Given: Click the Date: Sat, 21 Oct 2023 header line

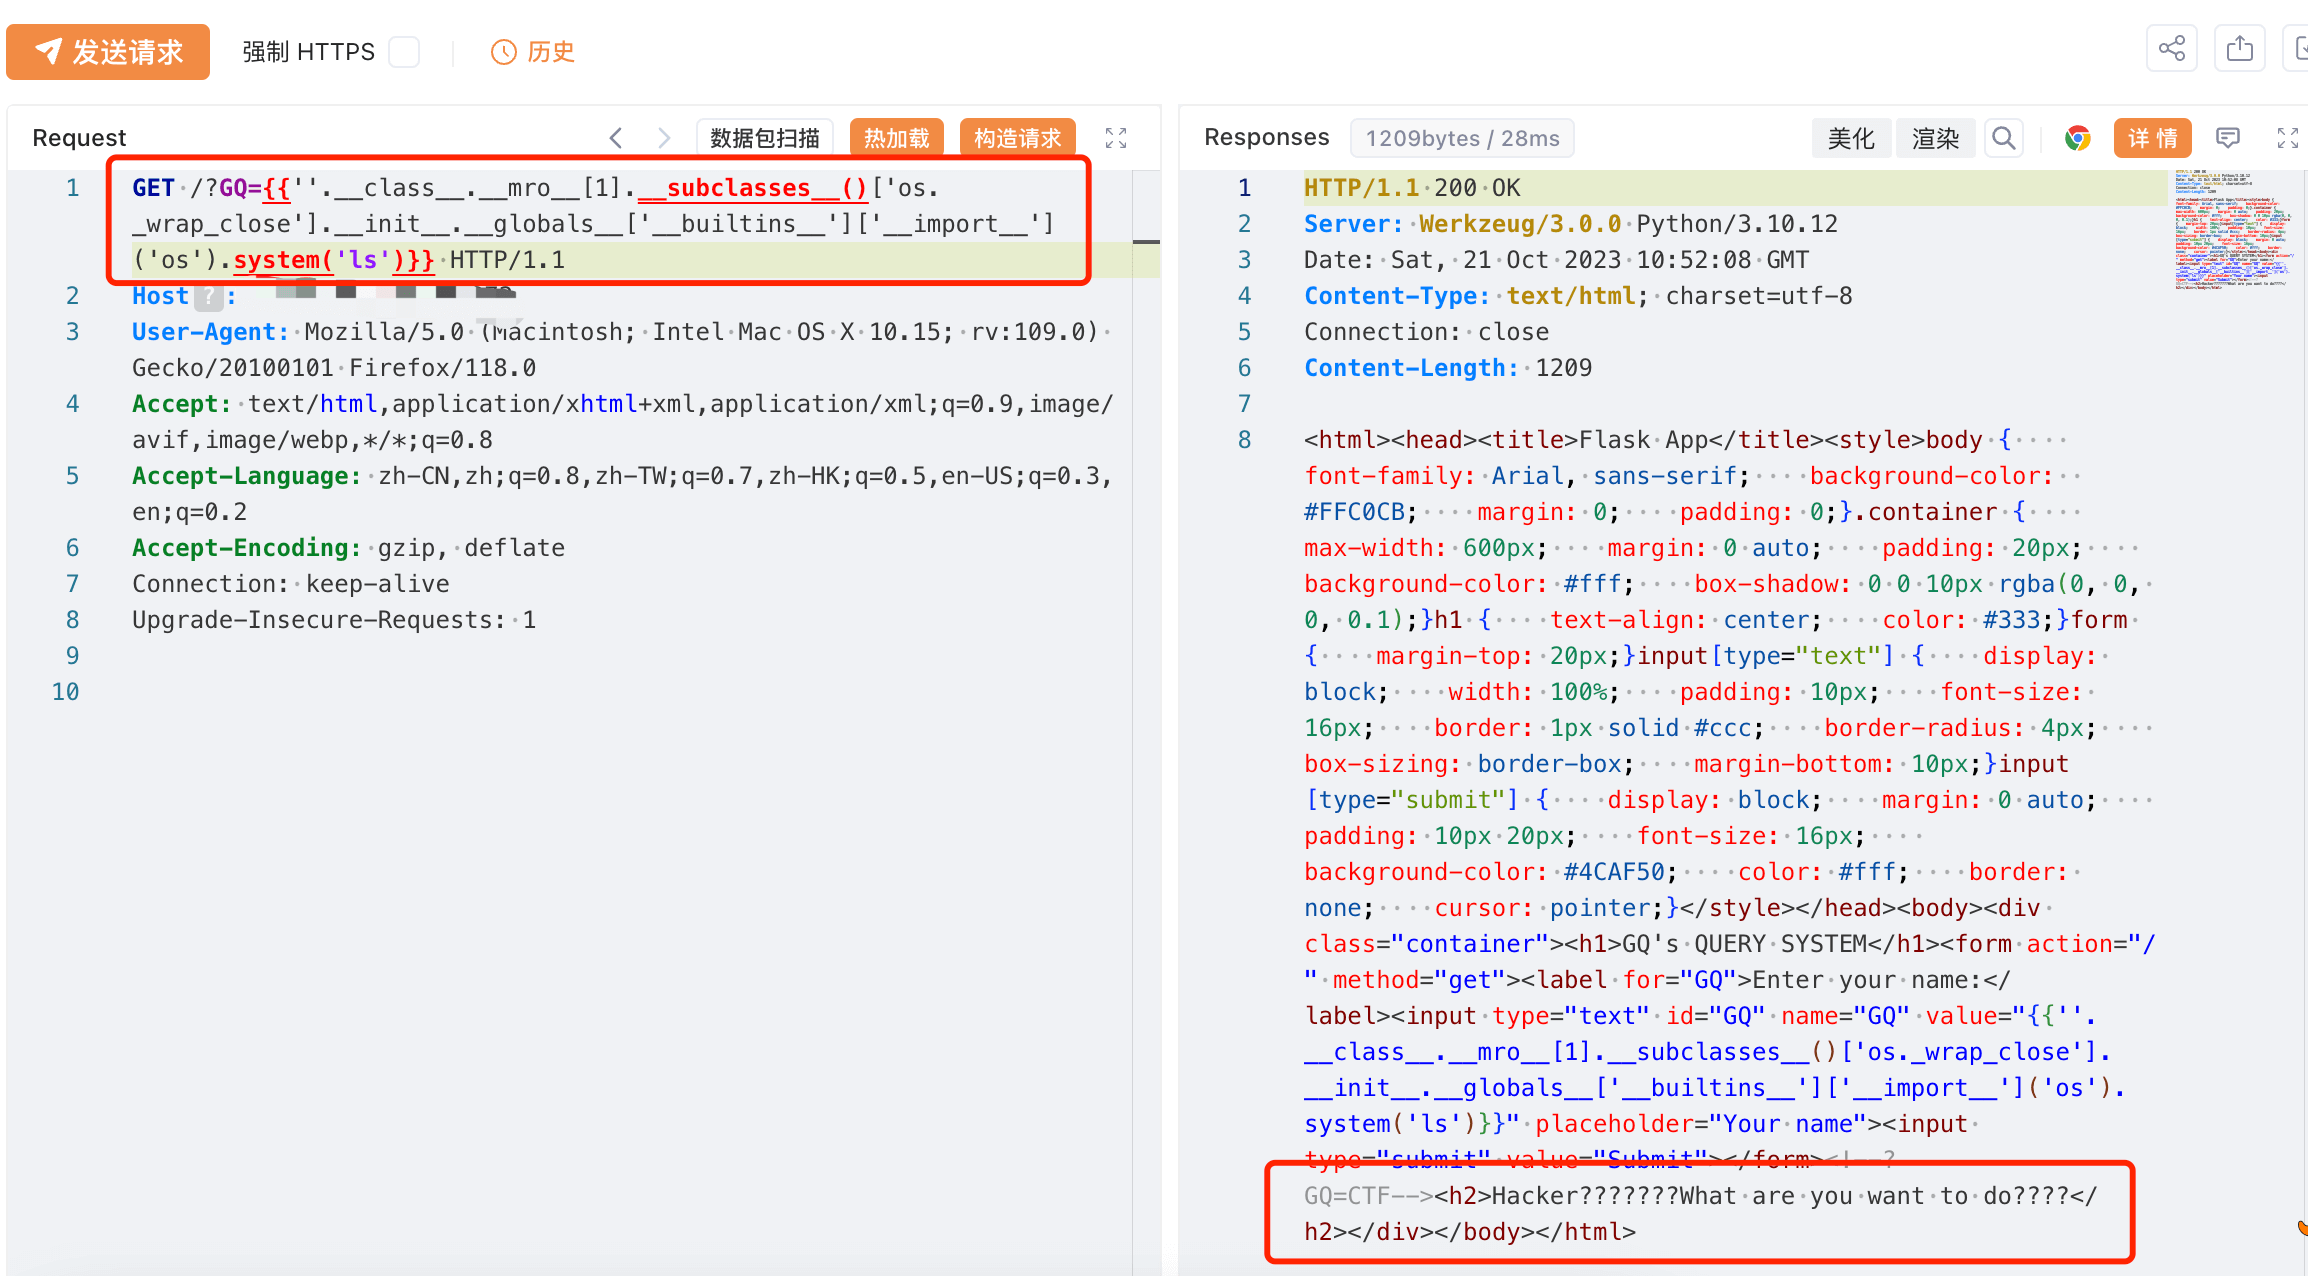Looking at the screenshot, I should [x=1556, y=260].
